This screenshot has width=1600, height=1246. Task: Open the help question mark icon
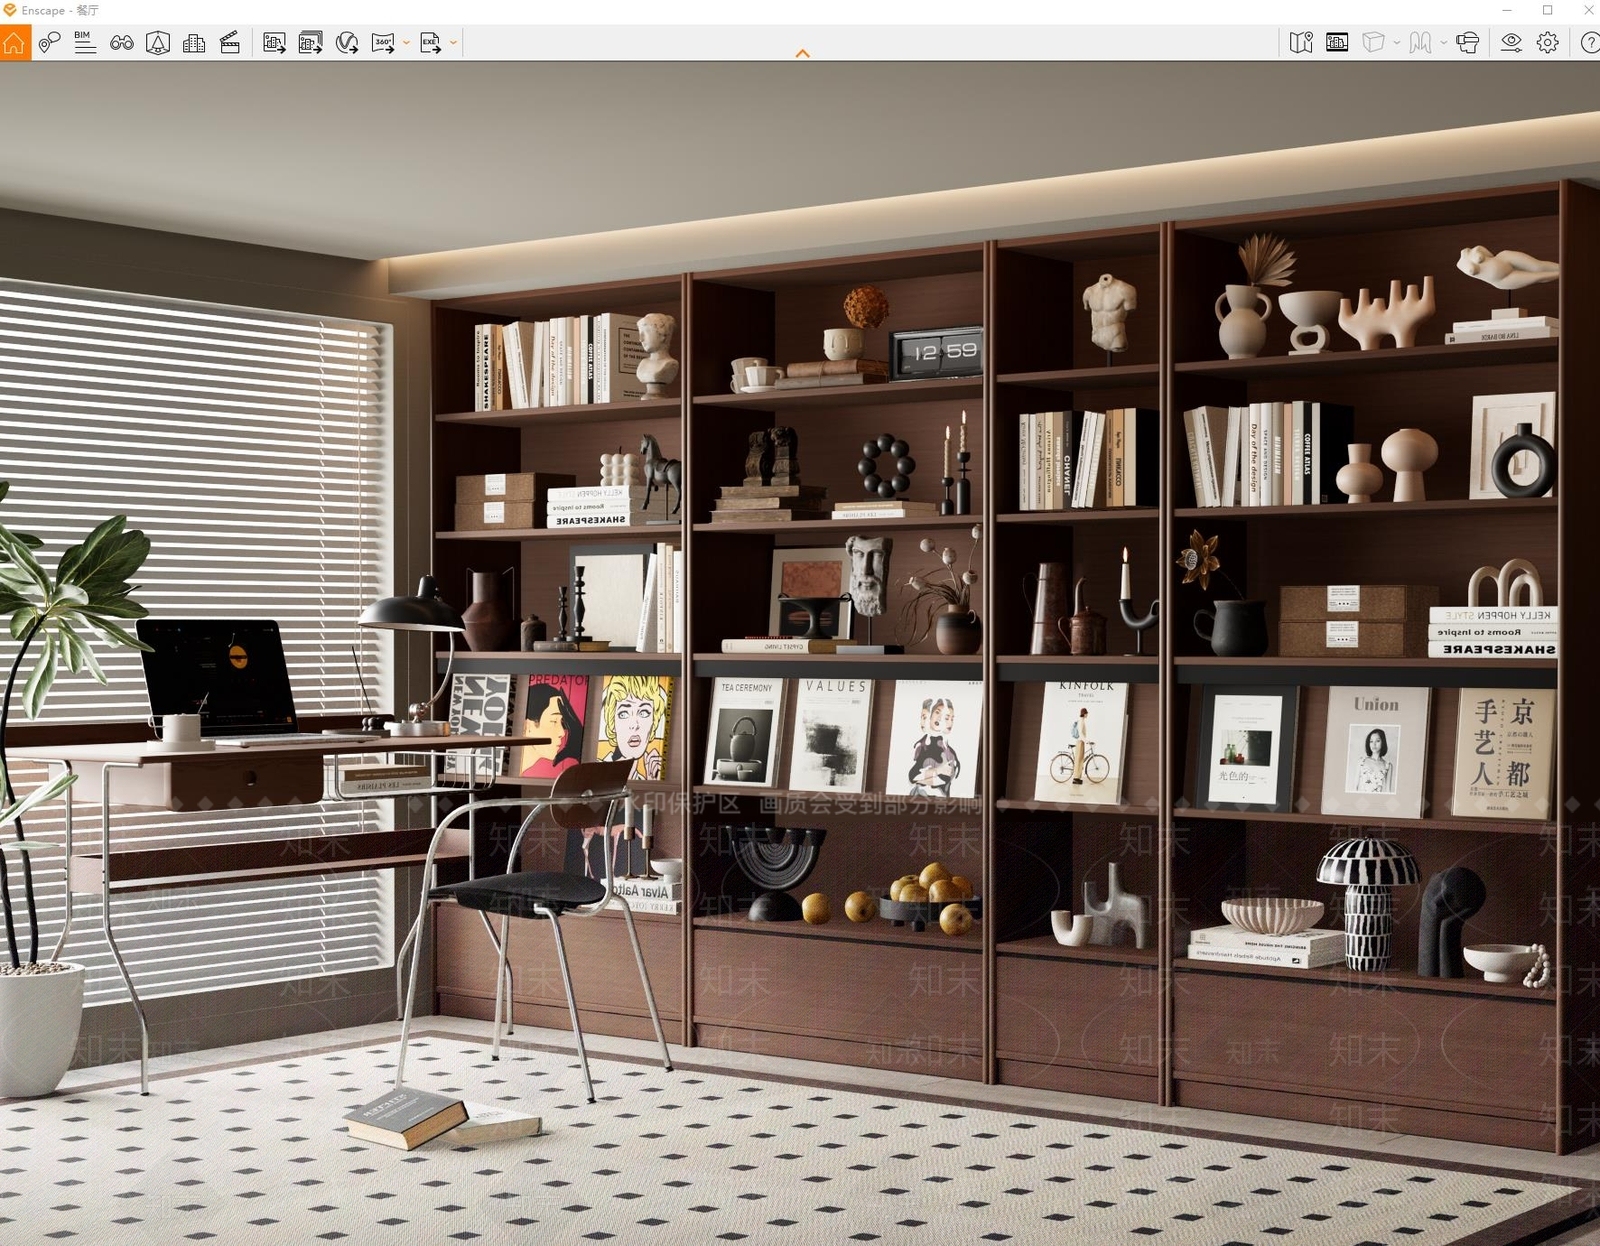click(1589, 42)
